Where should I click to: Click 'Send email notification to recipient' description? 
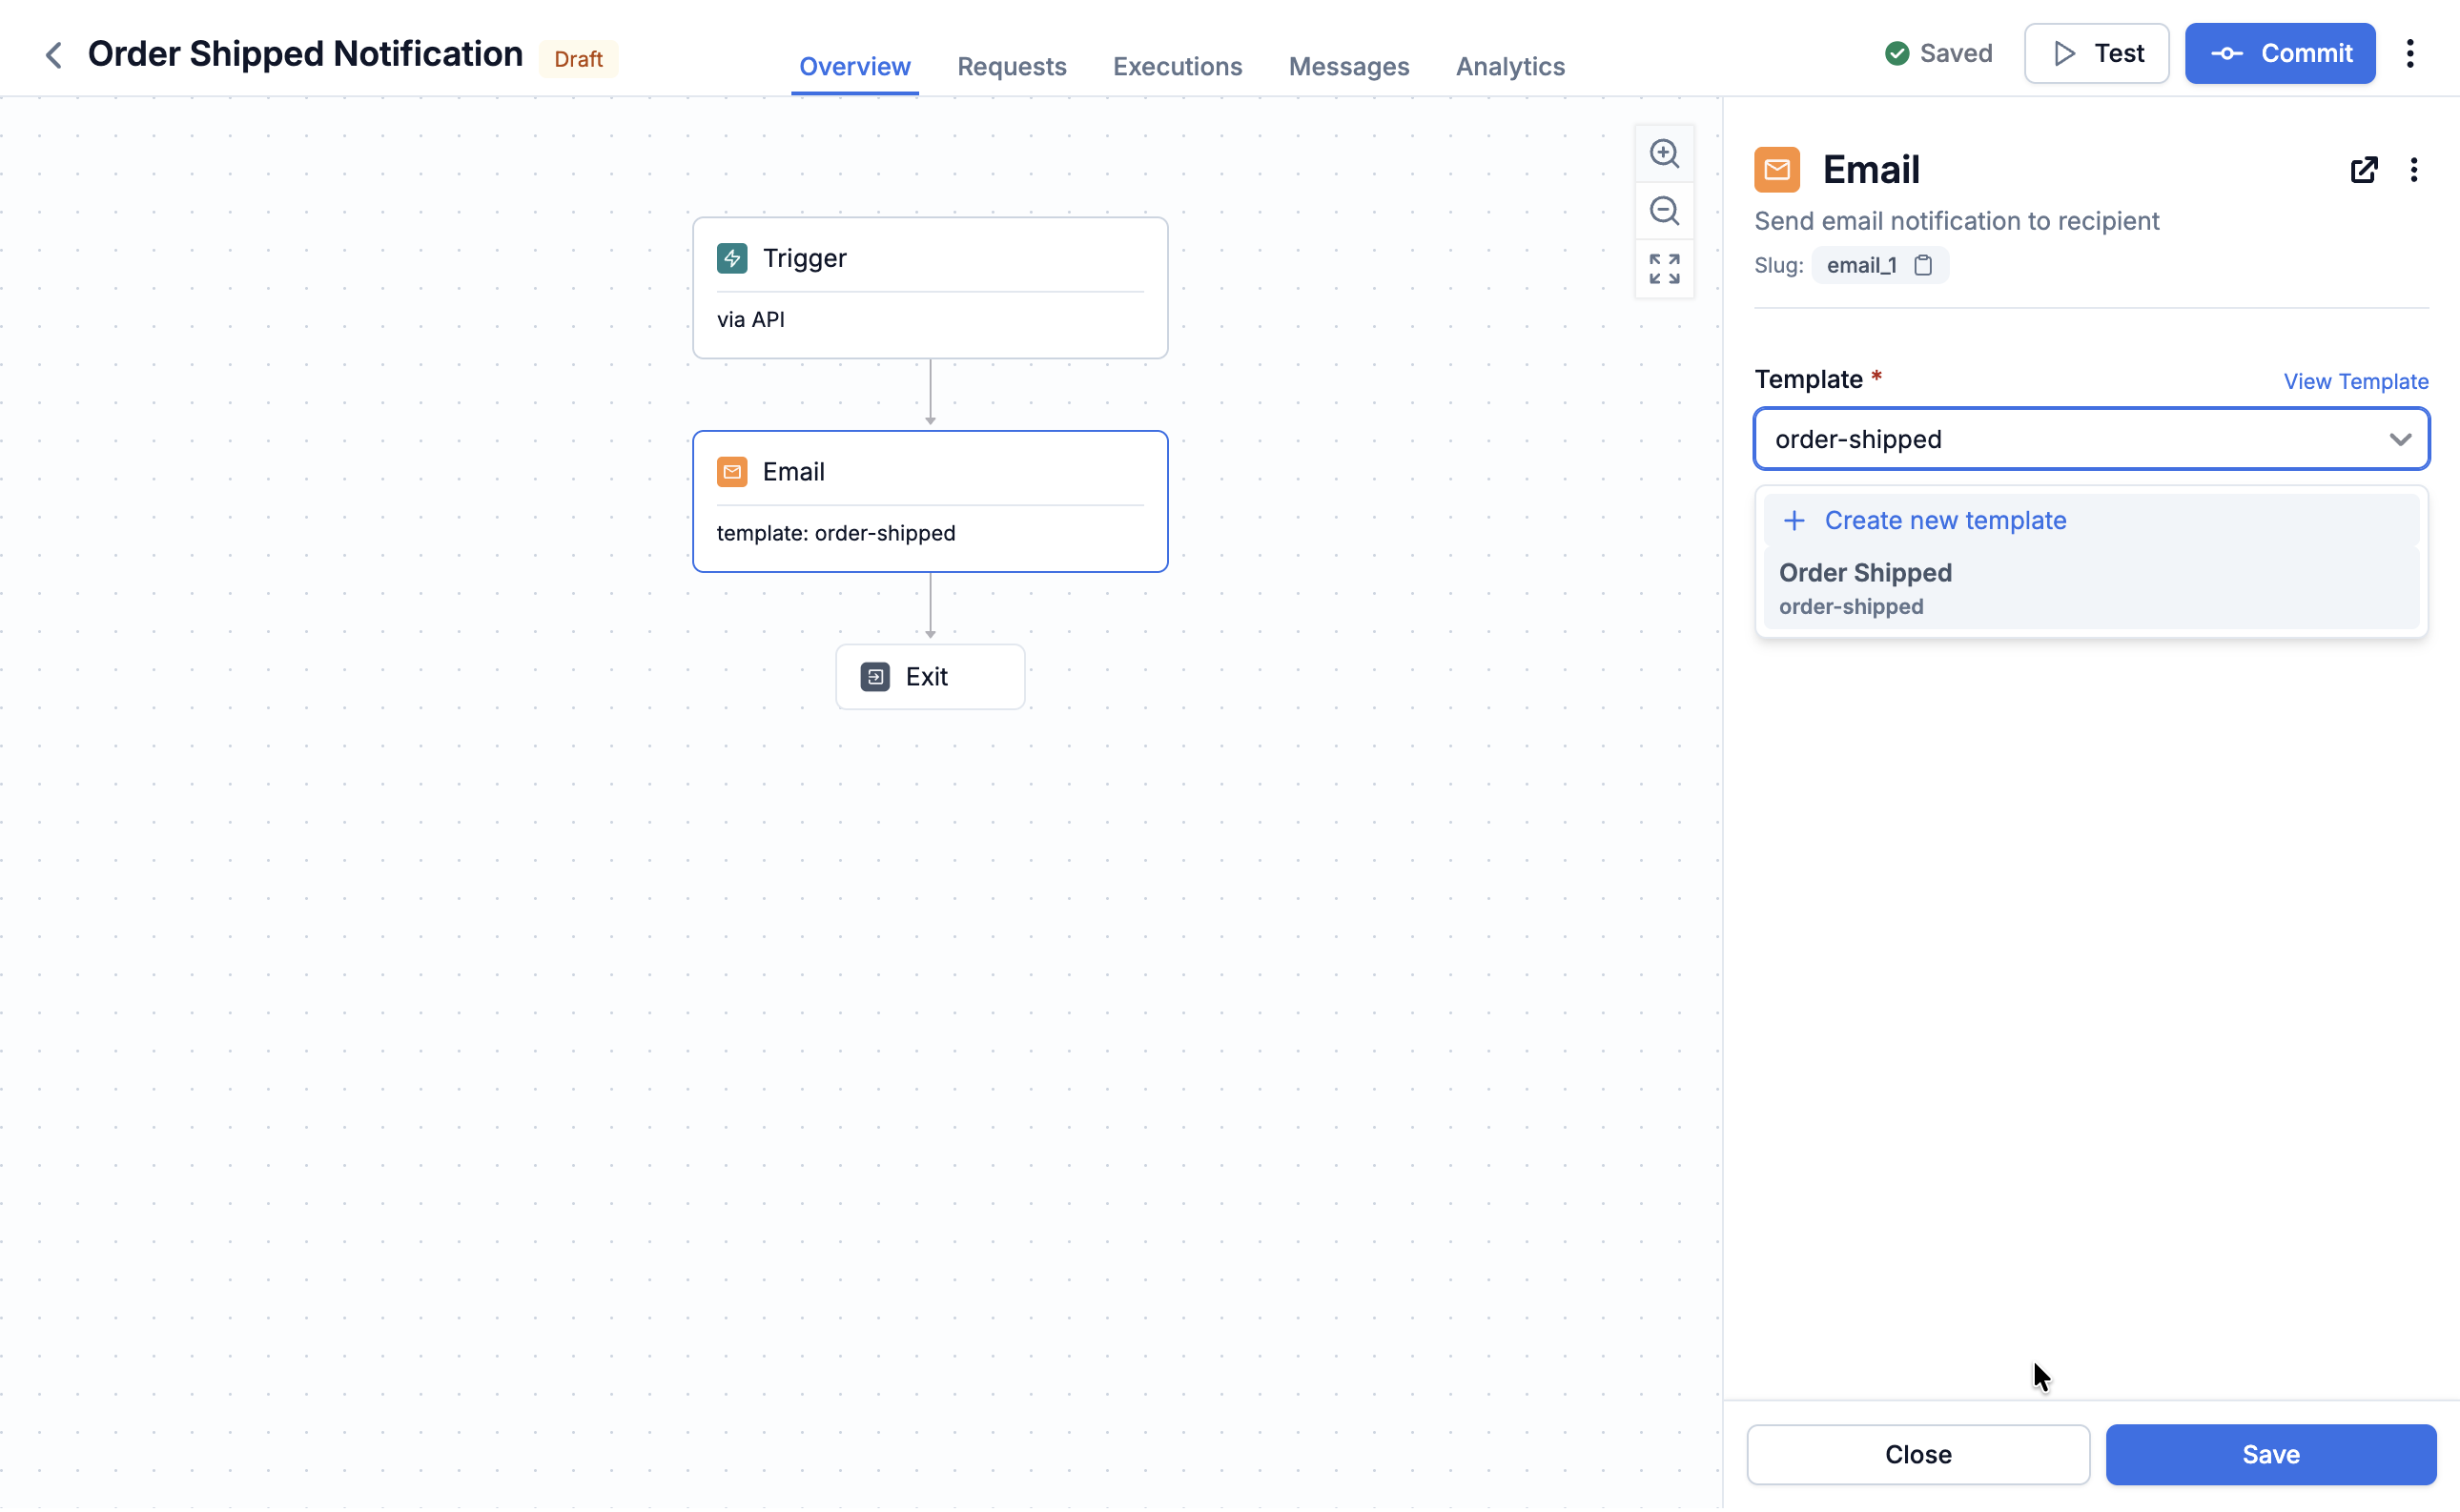(1956, 220)
